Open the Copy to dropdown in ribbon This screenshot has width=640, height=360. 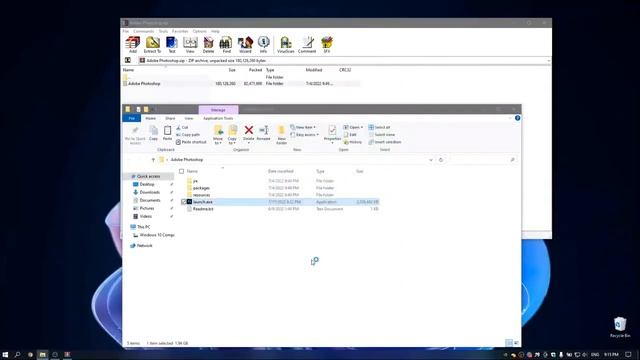(x=232, y=141)
